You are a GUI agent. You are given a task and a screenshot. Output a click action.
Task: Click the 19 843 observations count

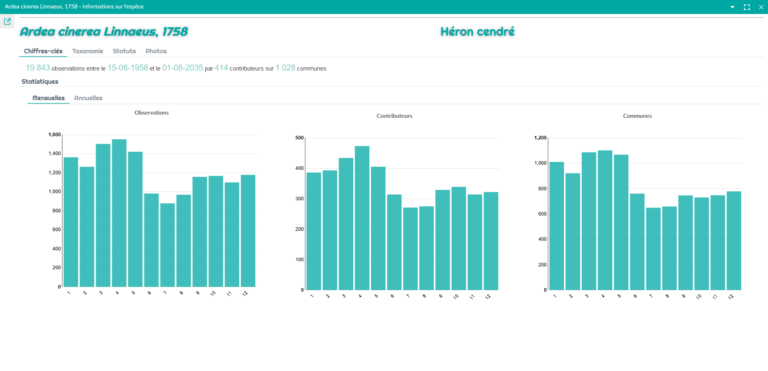(38, 68)
